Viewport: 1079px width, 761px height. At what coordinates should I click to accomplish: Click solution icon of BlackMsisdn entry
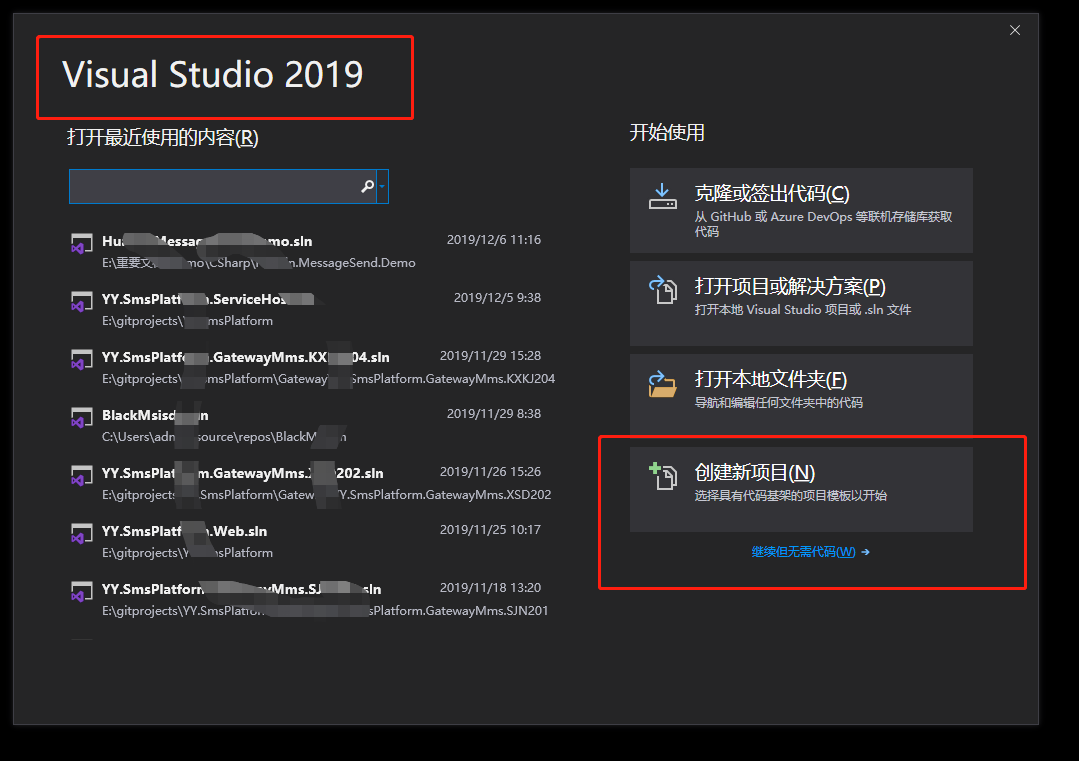pos(82,417)
